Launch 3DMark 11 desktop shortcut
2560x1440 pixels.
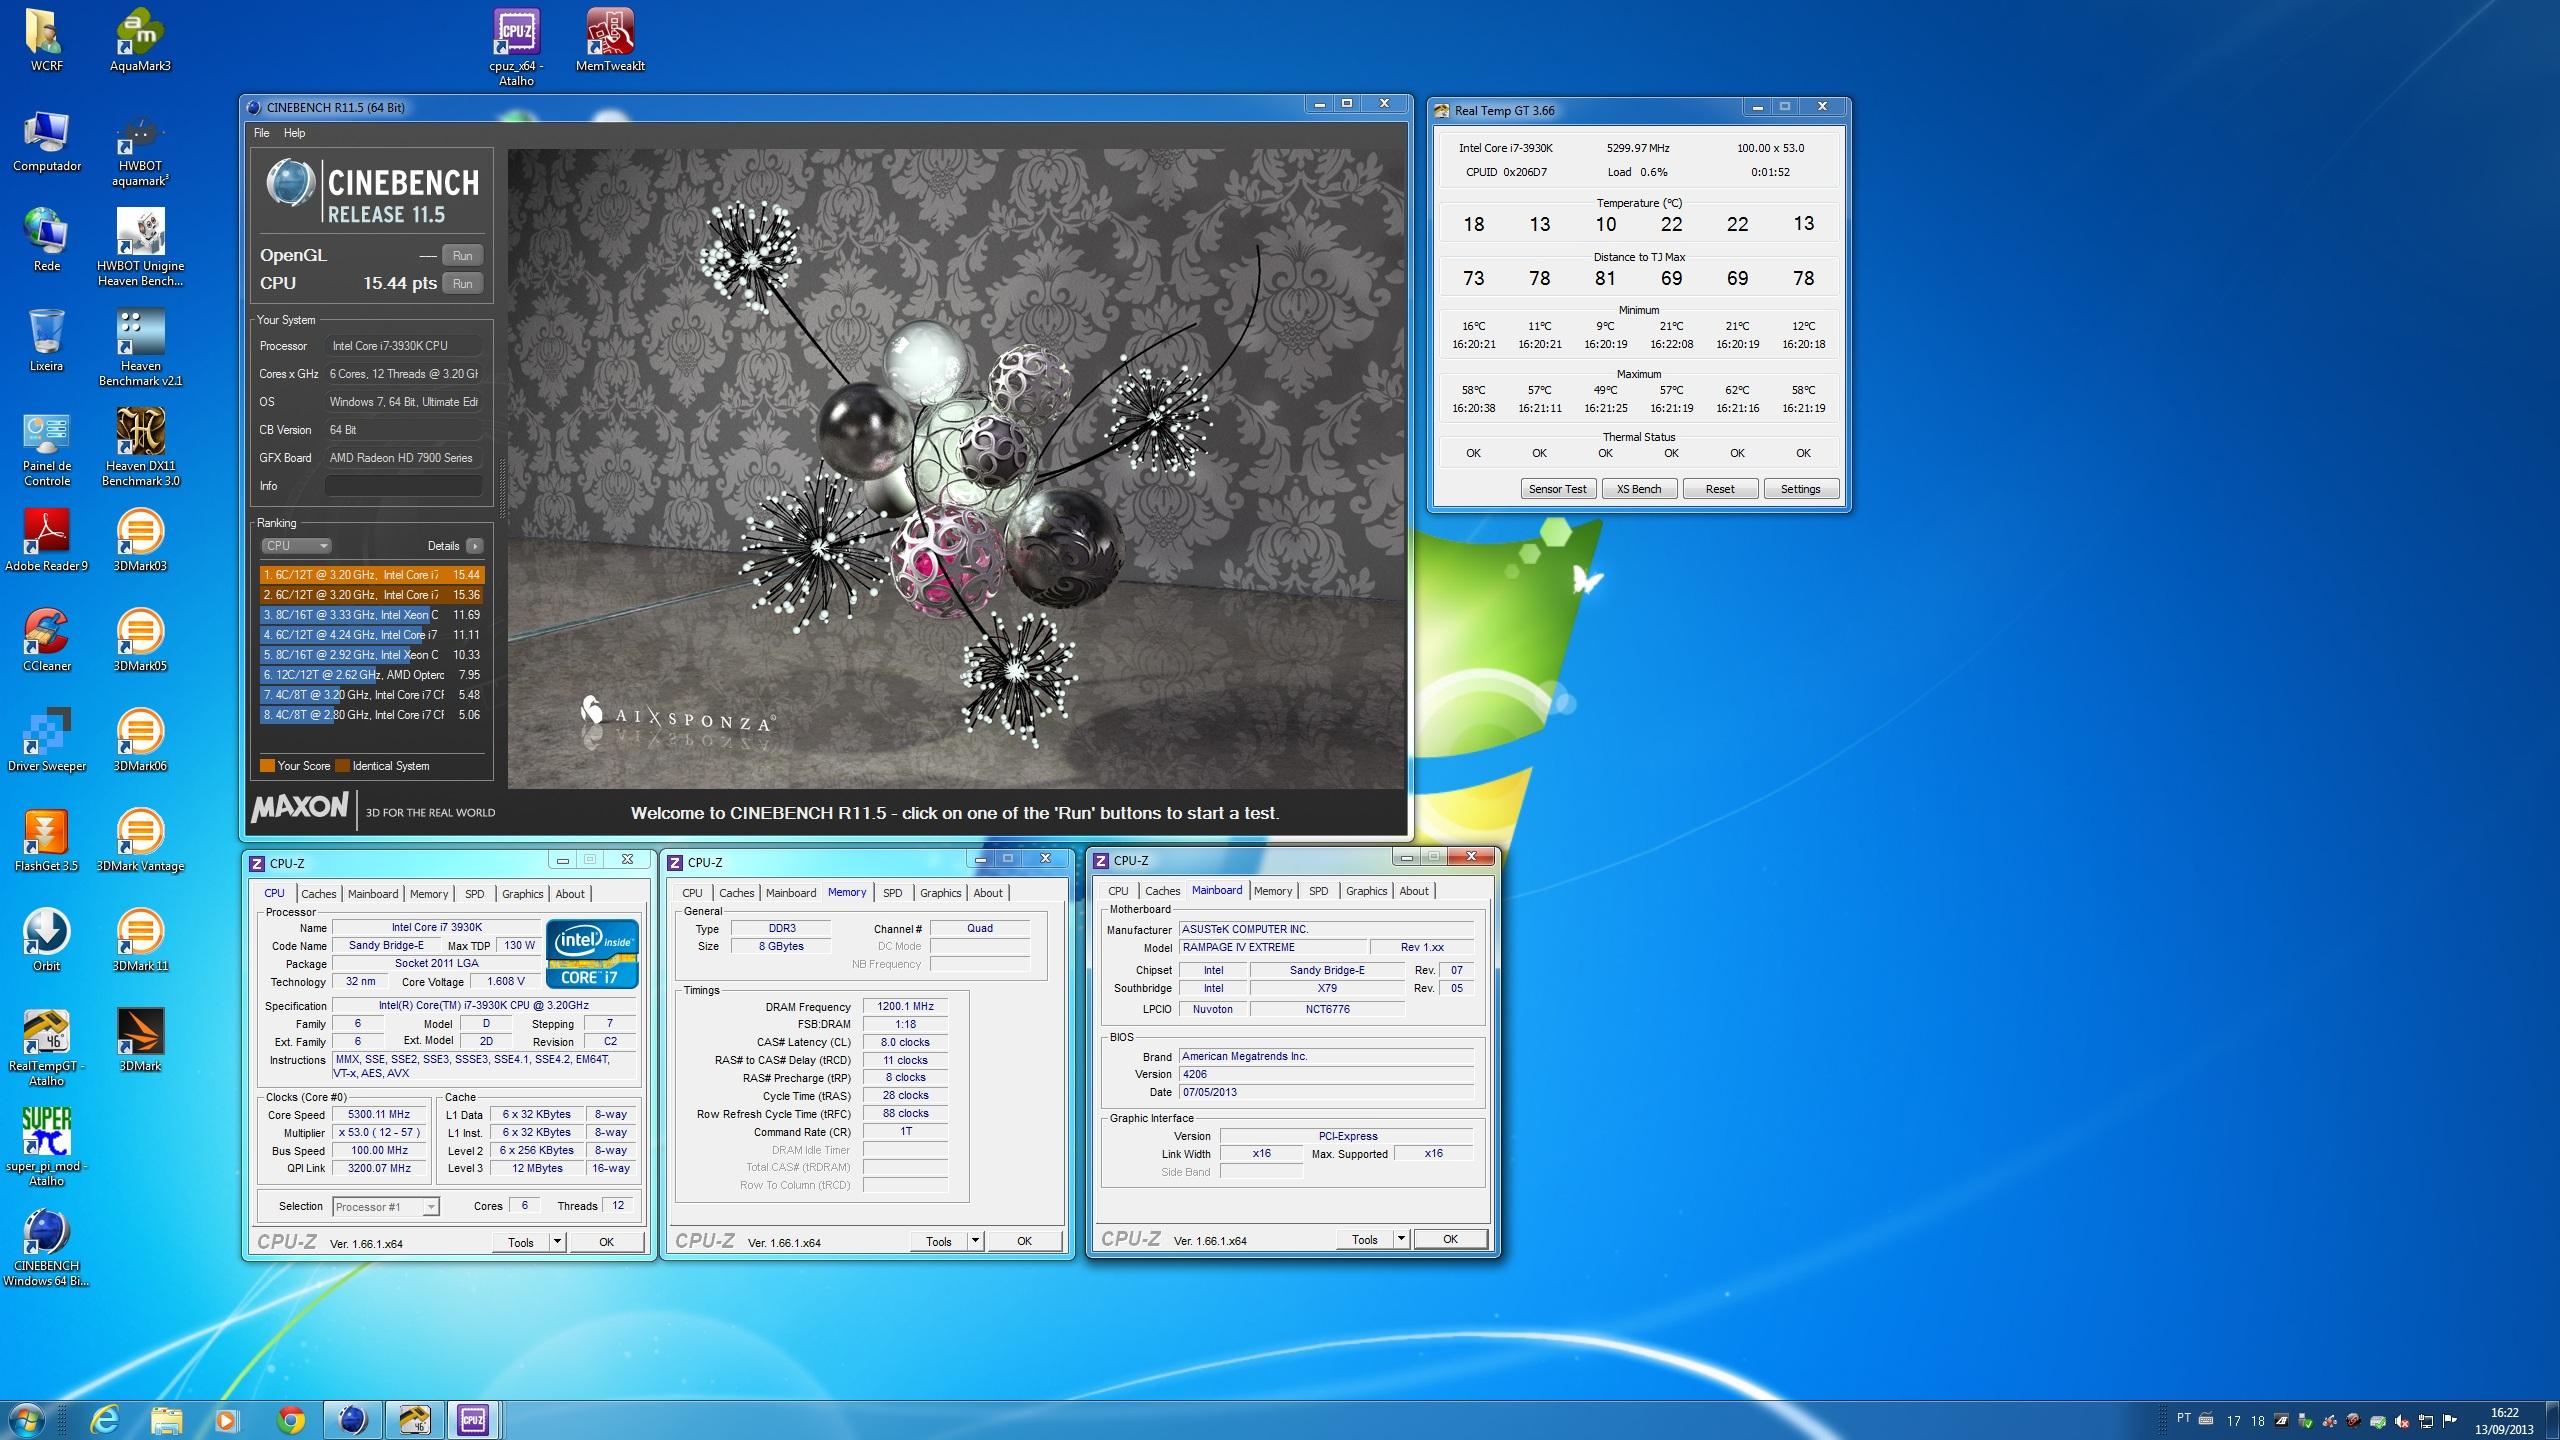coord(140,940)
